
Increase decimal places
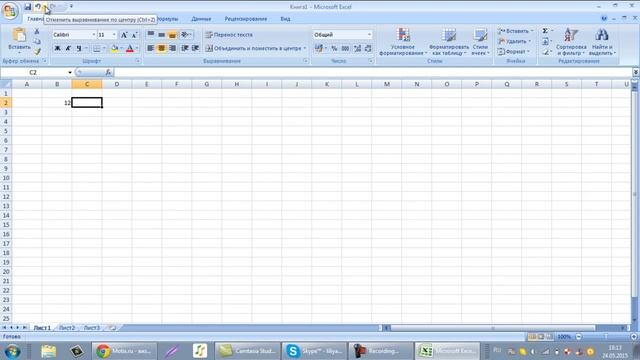click(358, 49)
